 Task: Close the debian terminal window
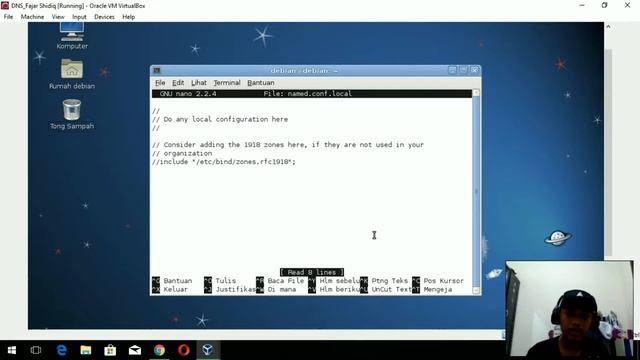coord(474,70)
